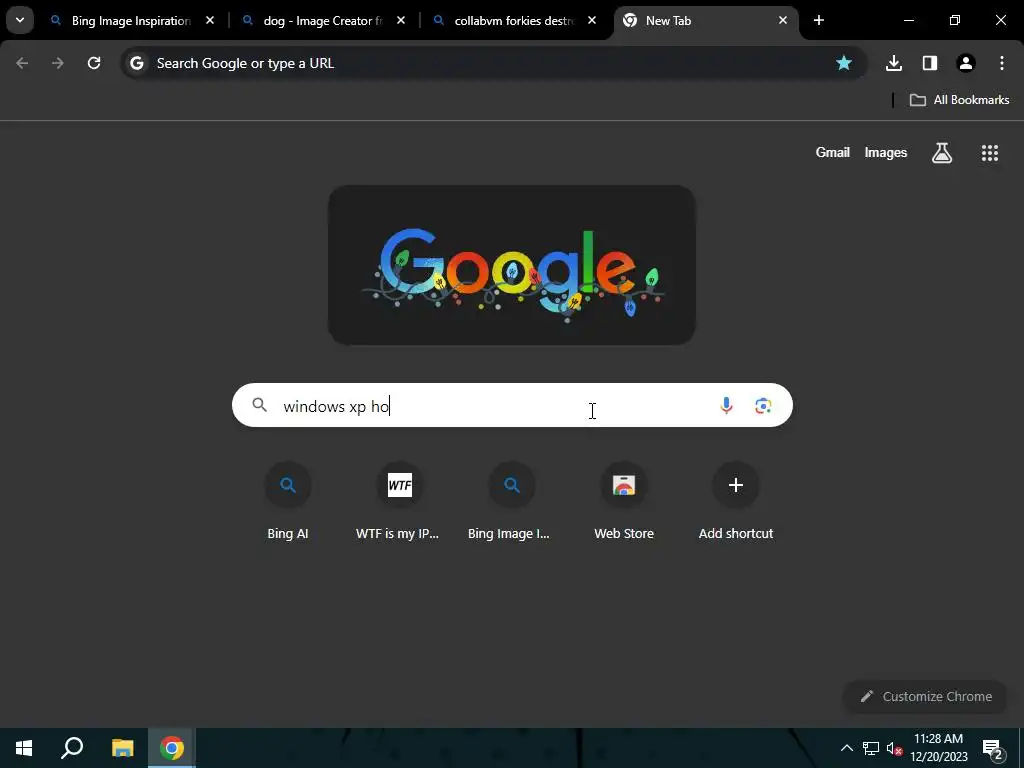Viewport: 1024px width, 768px height.
Task: Open taskbar search magnifier
Action: pyautogui.click(x=72, y=748)
